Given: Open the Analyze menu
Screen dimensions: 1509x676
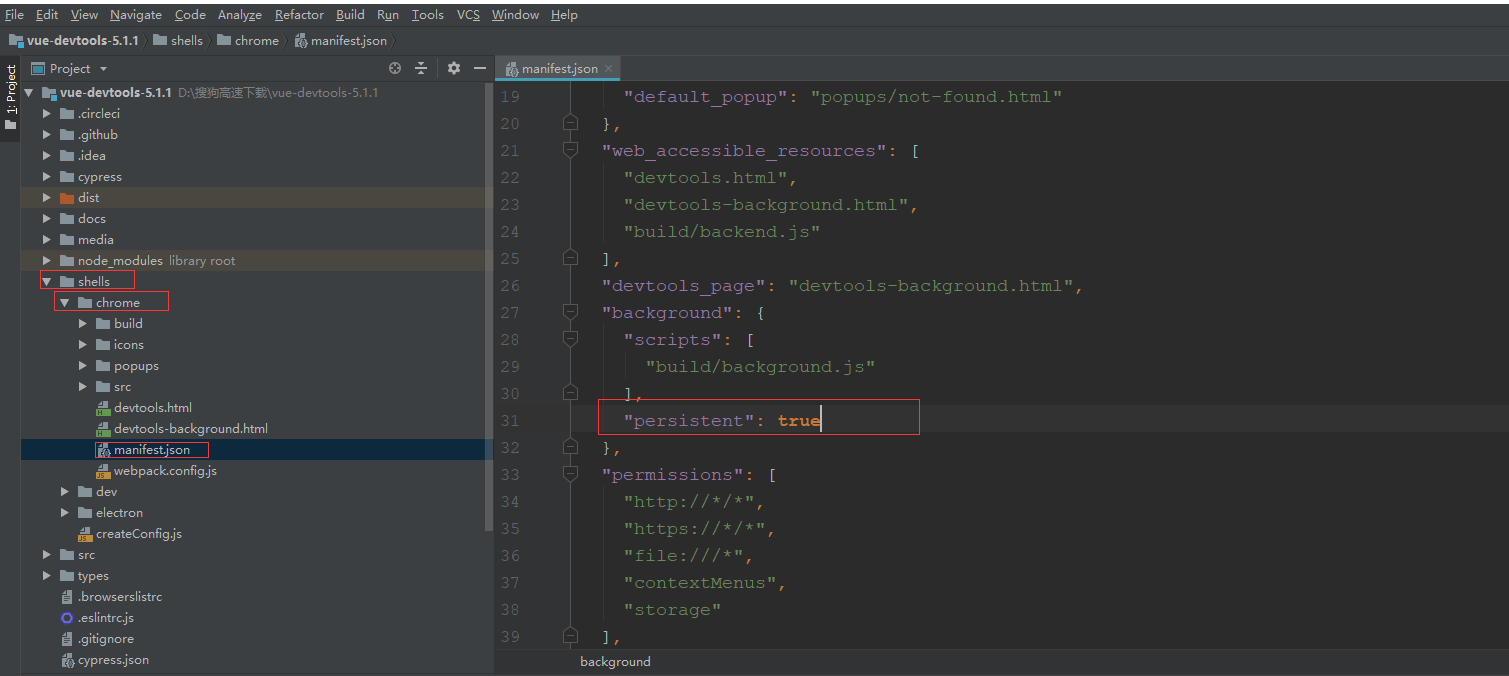Looking at the screenshot, I should (240, 14).
